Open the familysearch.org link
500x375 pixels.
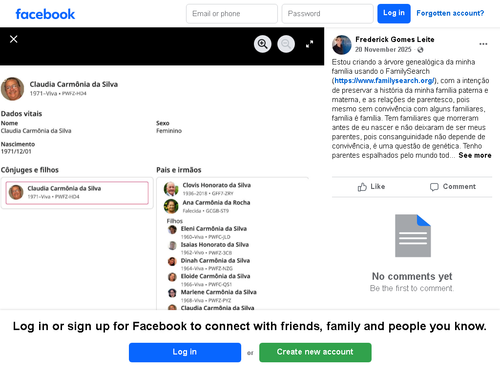tap(384, 81)
